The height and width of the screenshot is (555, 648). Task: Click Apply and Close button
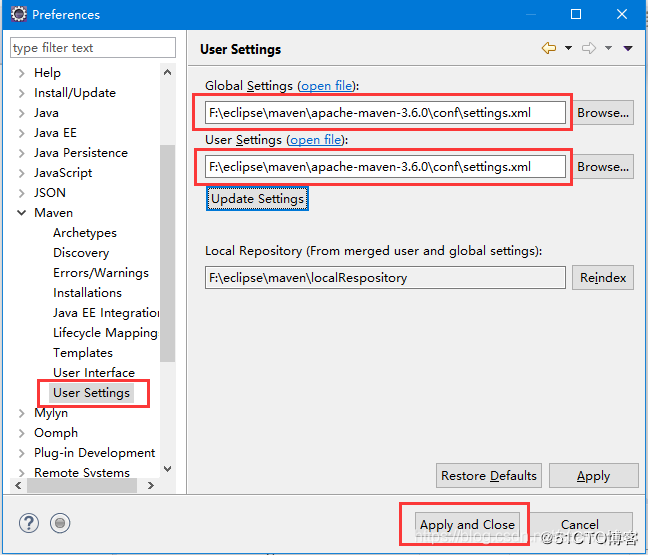467,524
